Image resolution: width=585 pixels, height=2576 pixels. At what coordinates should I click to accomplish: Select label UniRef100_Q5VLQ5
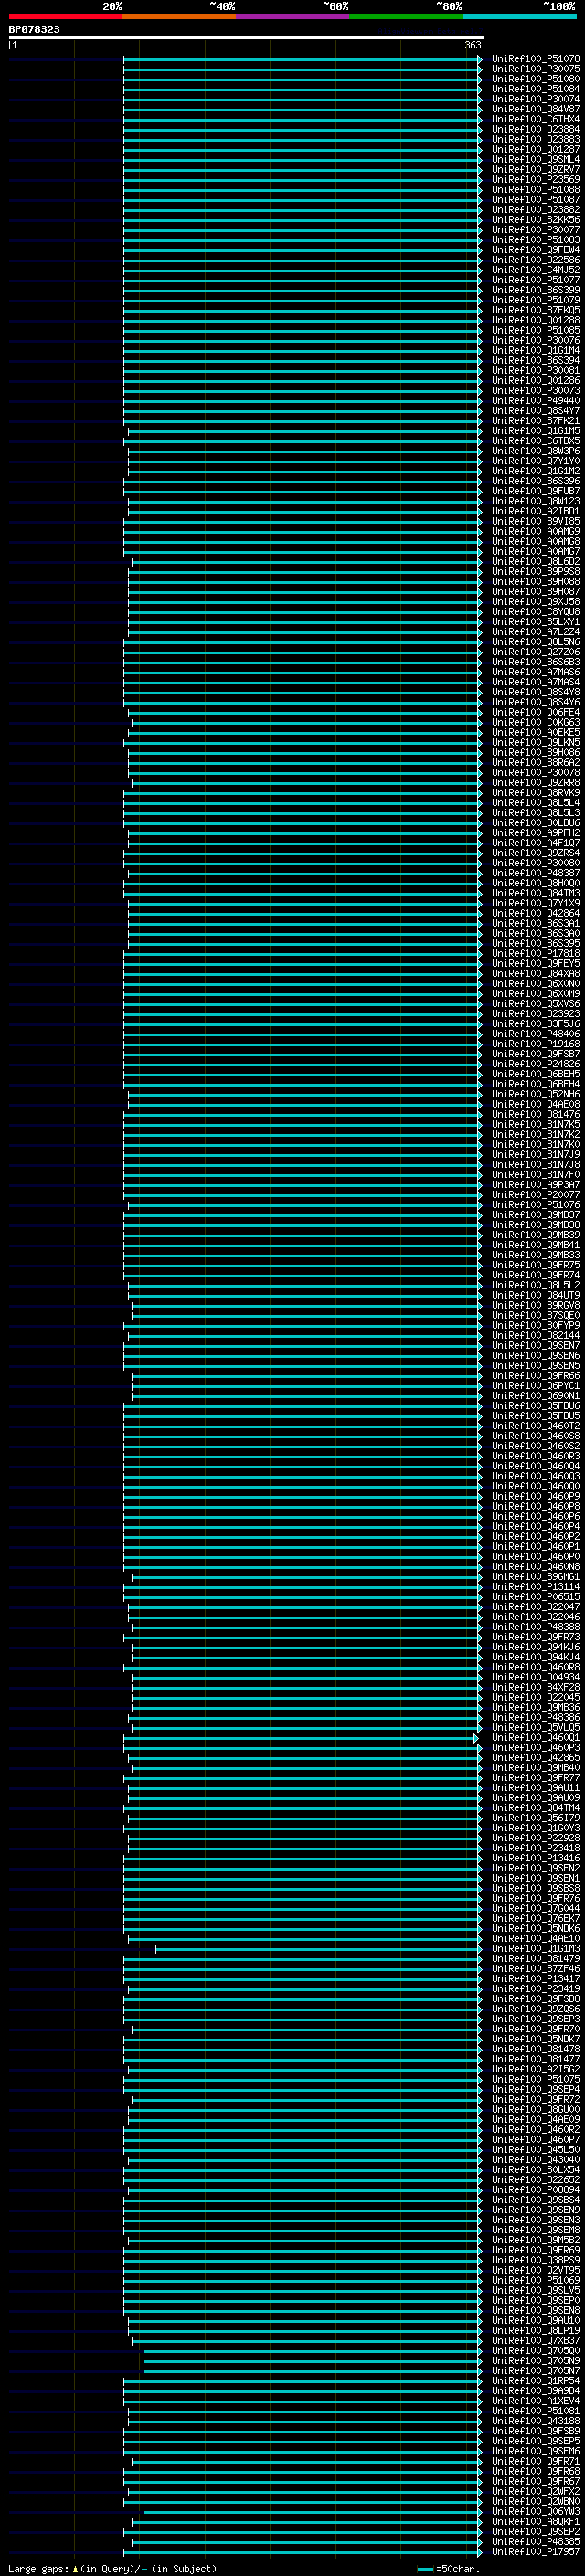click(x=536, y=1728)
